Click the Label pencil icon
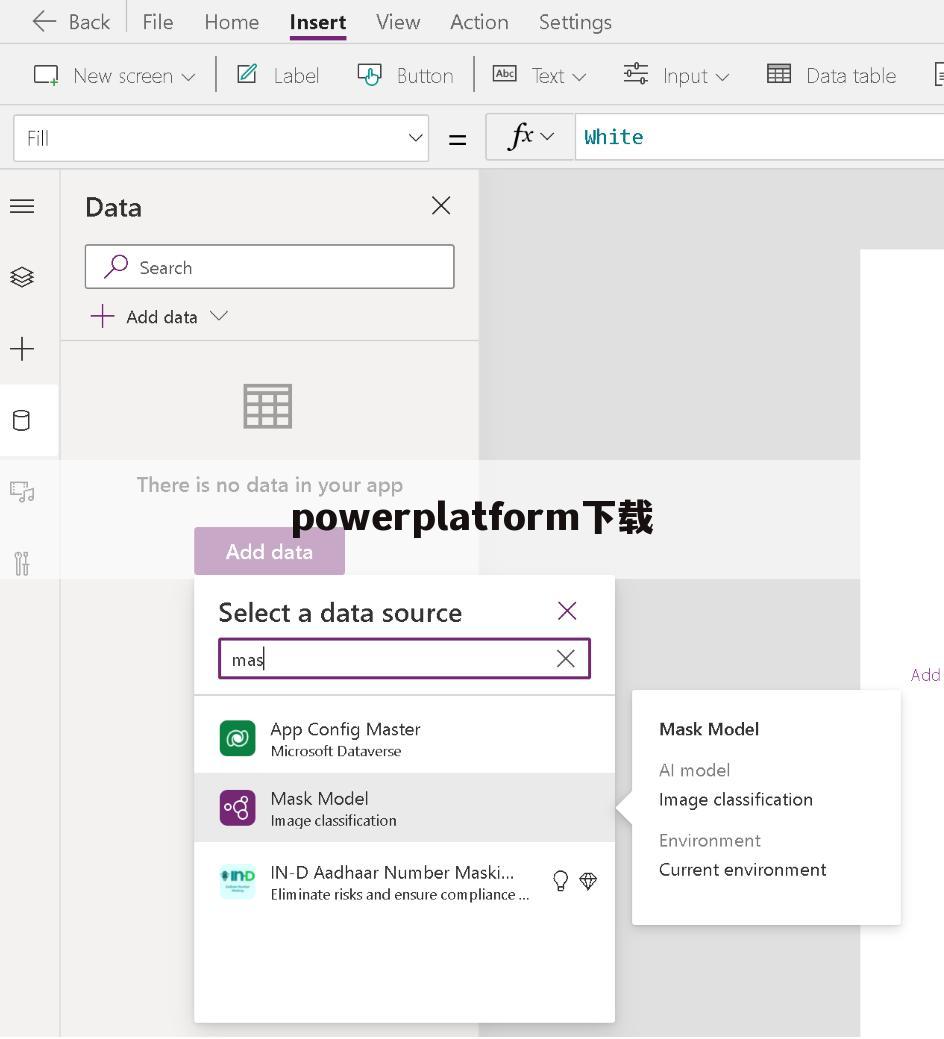 [x=247, y=73]
